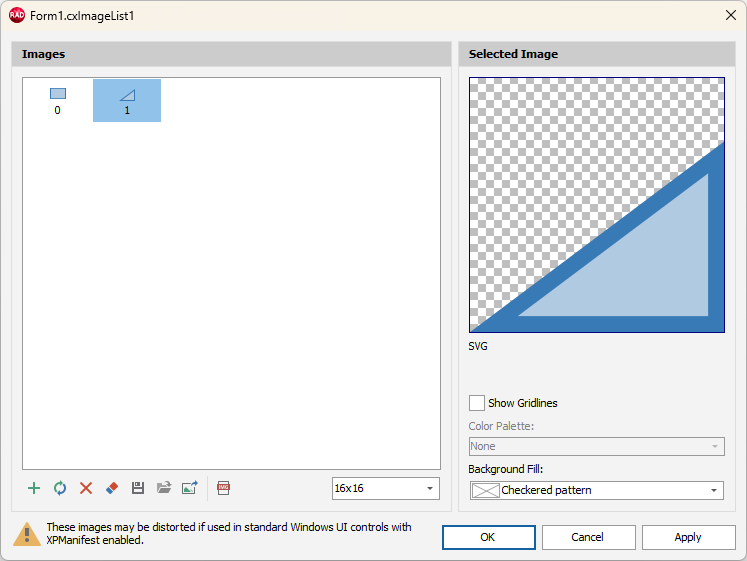Click the Apply button
The height and width of the screenshot is (561, 747).
coord(688,537)
